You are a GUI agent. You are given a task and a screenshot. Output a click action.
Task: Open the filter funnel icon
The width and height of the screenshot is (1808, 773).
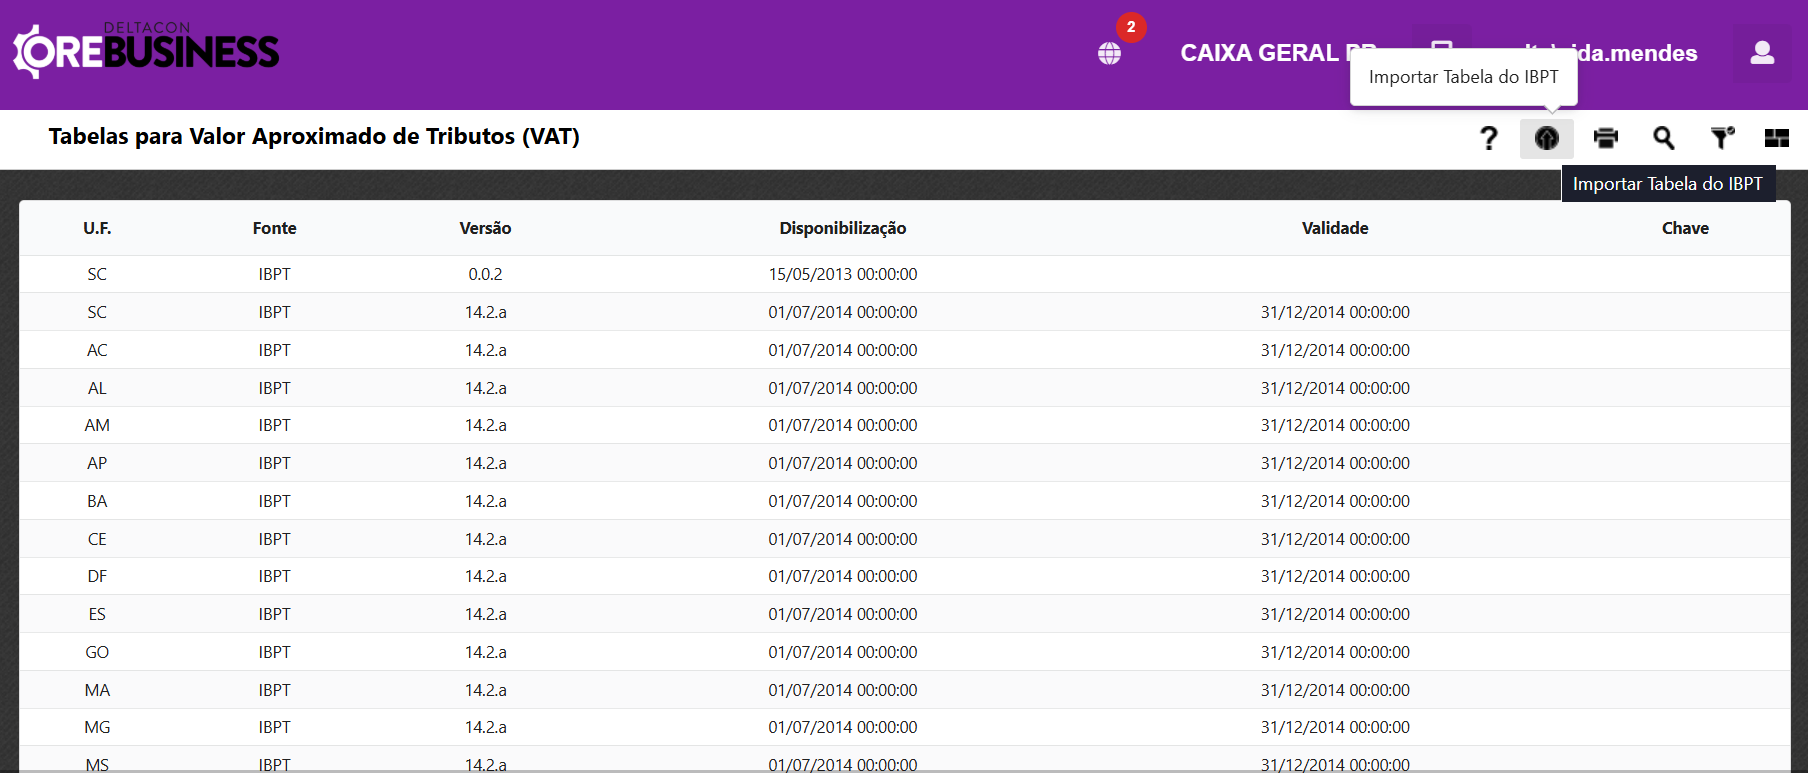1721,138
